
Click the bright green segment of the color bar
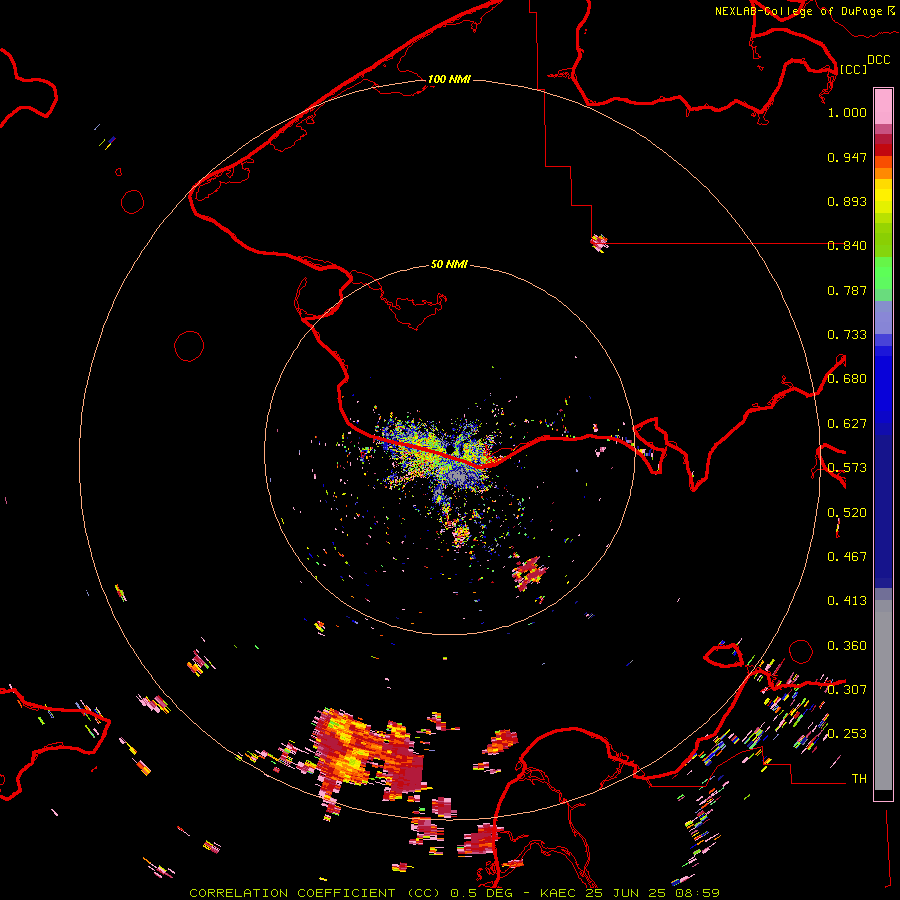click(883, 273)
